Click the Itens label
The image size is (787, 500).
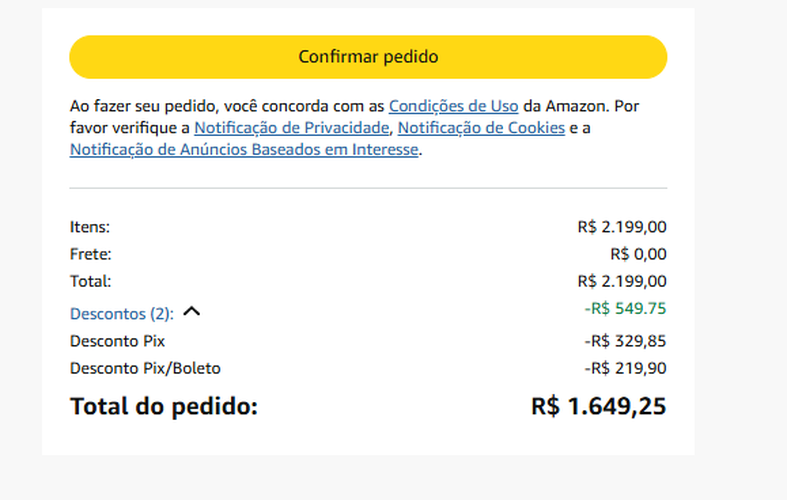tap(90, 227)
